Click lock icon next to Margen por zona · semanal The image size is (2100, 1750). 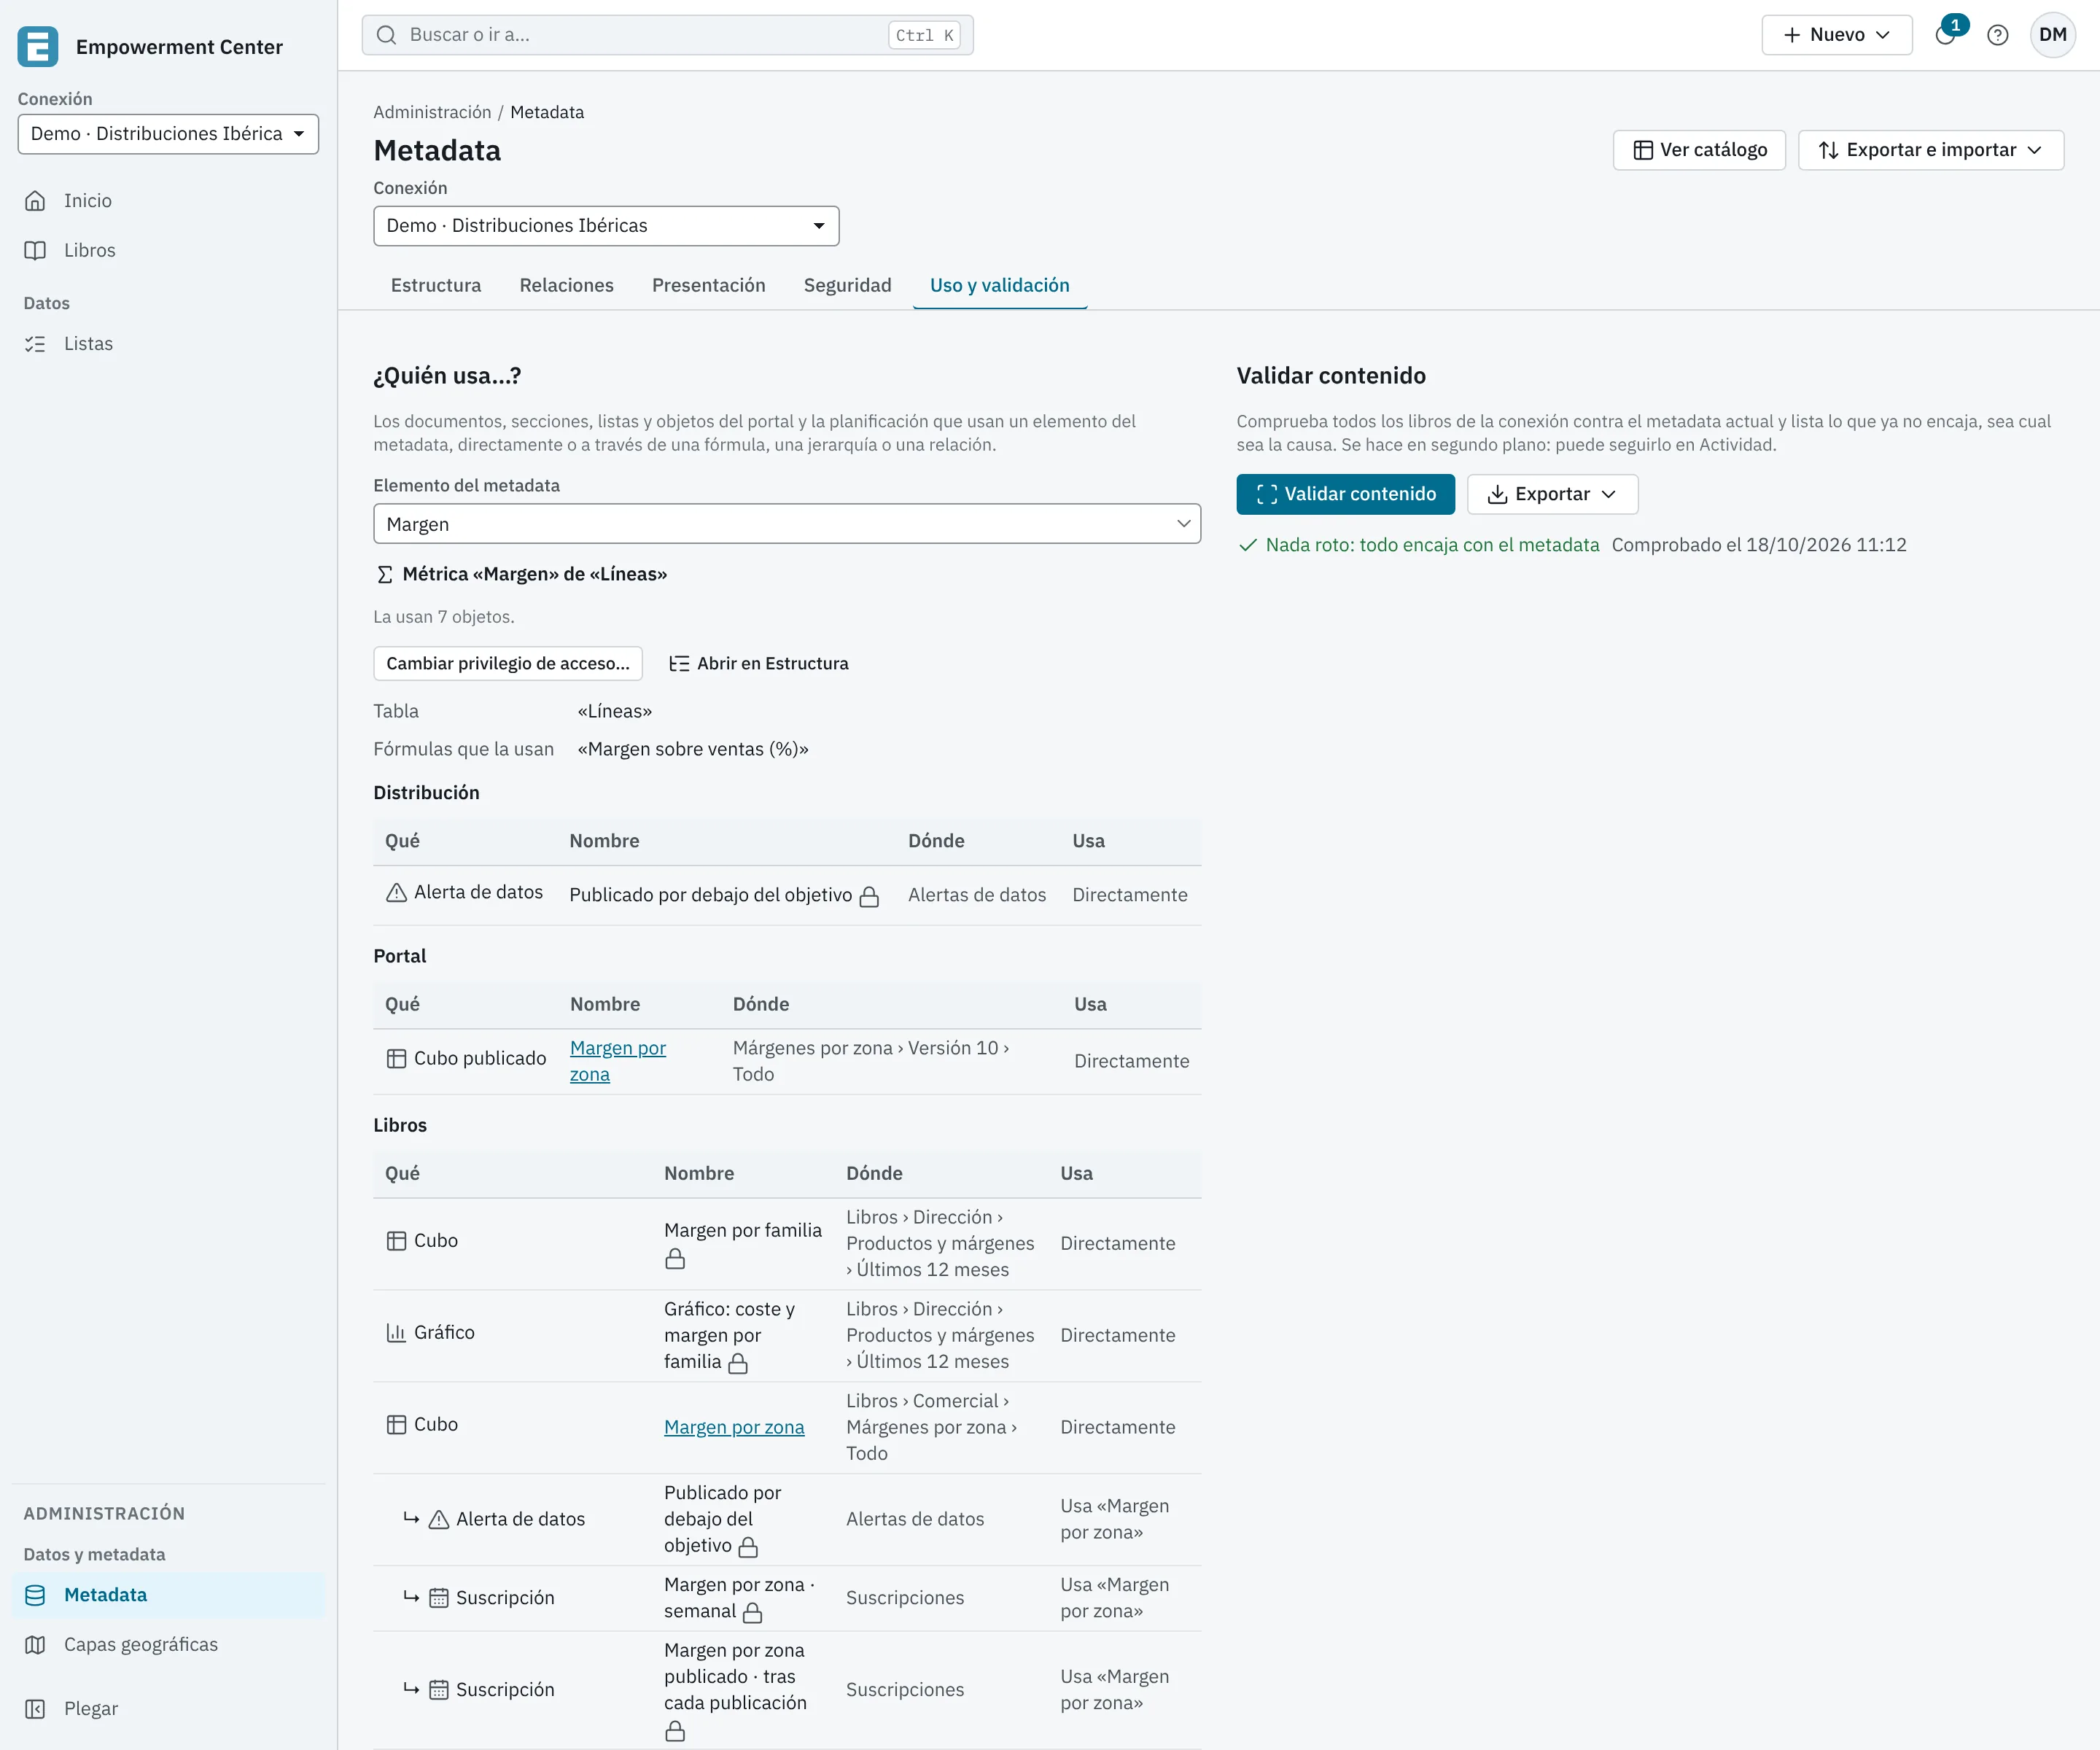pyautogui.click(x=753, y=1612)
